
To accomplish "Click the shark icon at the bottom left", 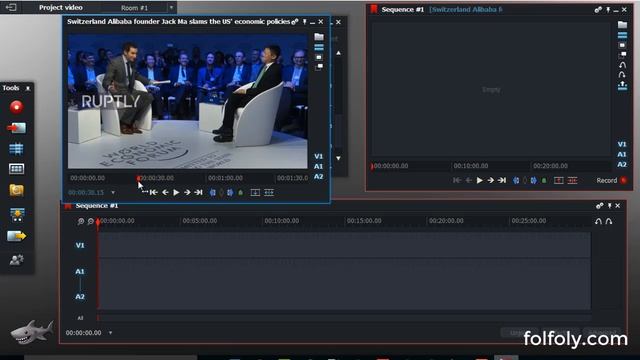I will [x=31, y=331].
